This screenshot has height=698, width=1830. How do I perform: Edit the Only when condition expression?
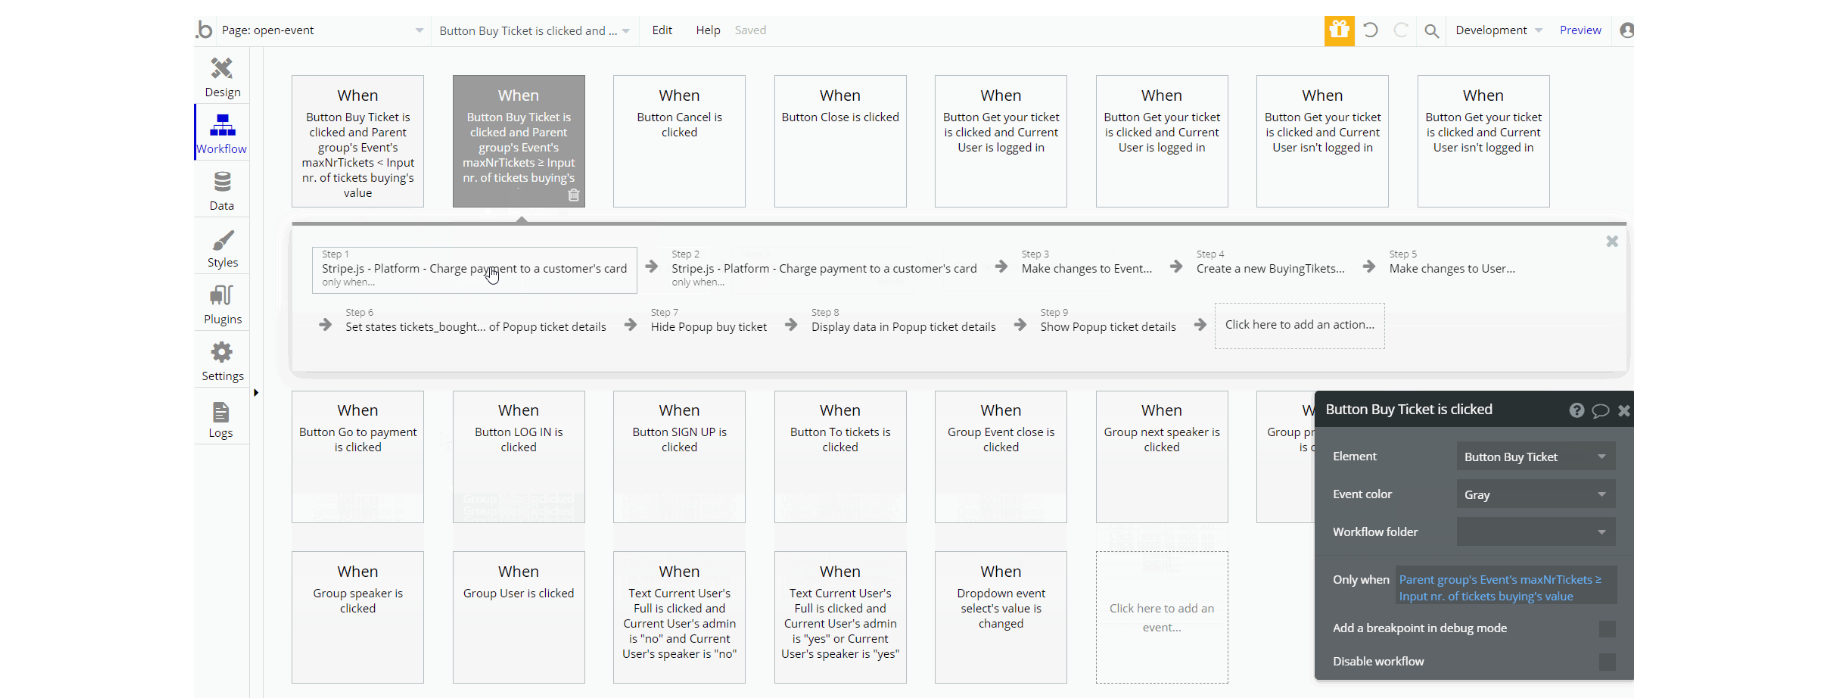[x=1504, y=587]
